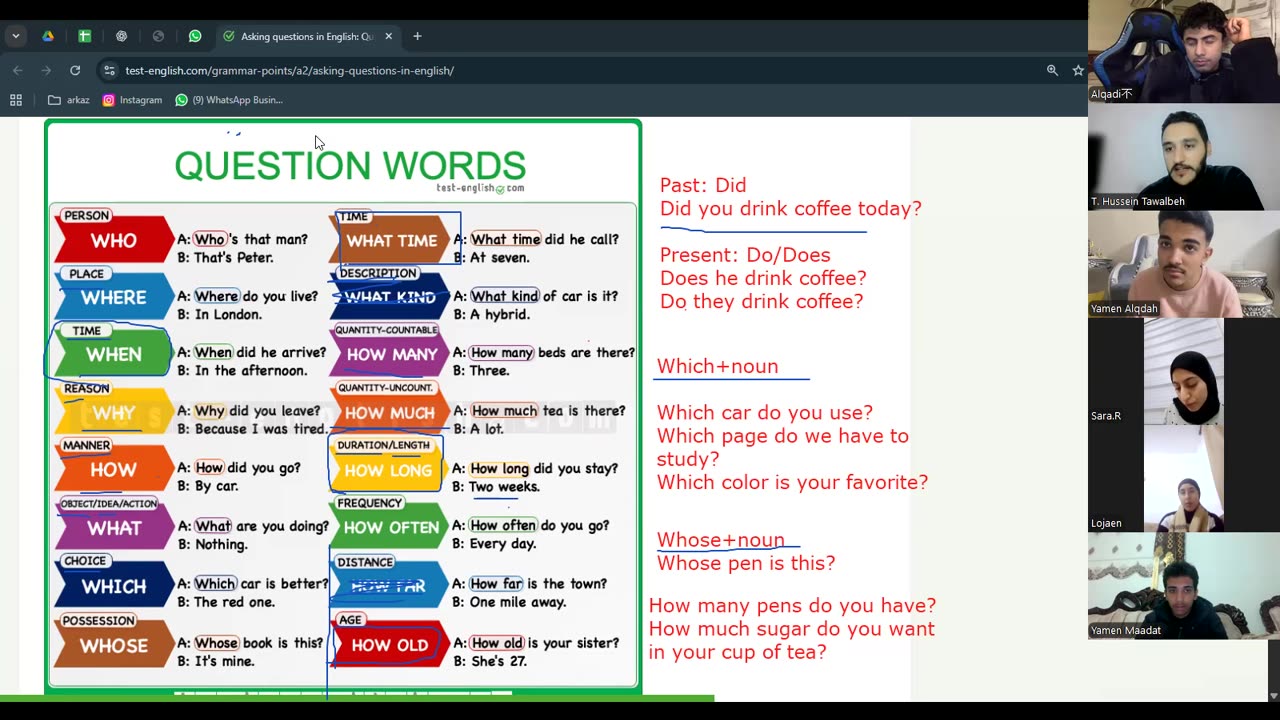Image resolution: width=1280 pixels, height=720 pixels.
Task: Click the orange HOW banner
Action: click(x=114, y=470)
